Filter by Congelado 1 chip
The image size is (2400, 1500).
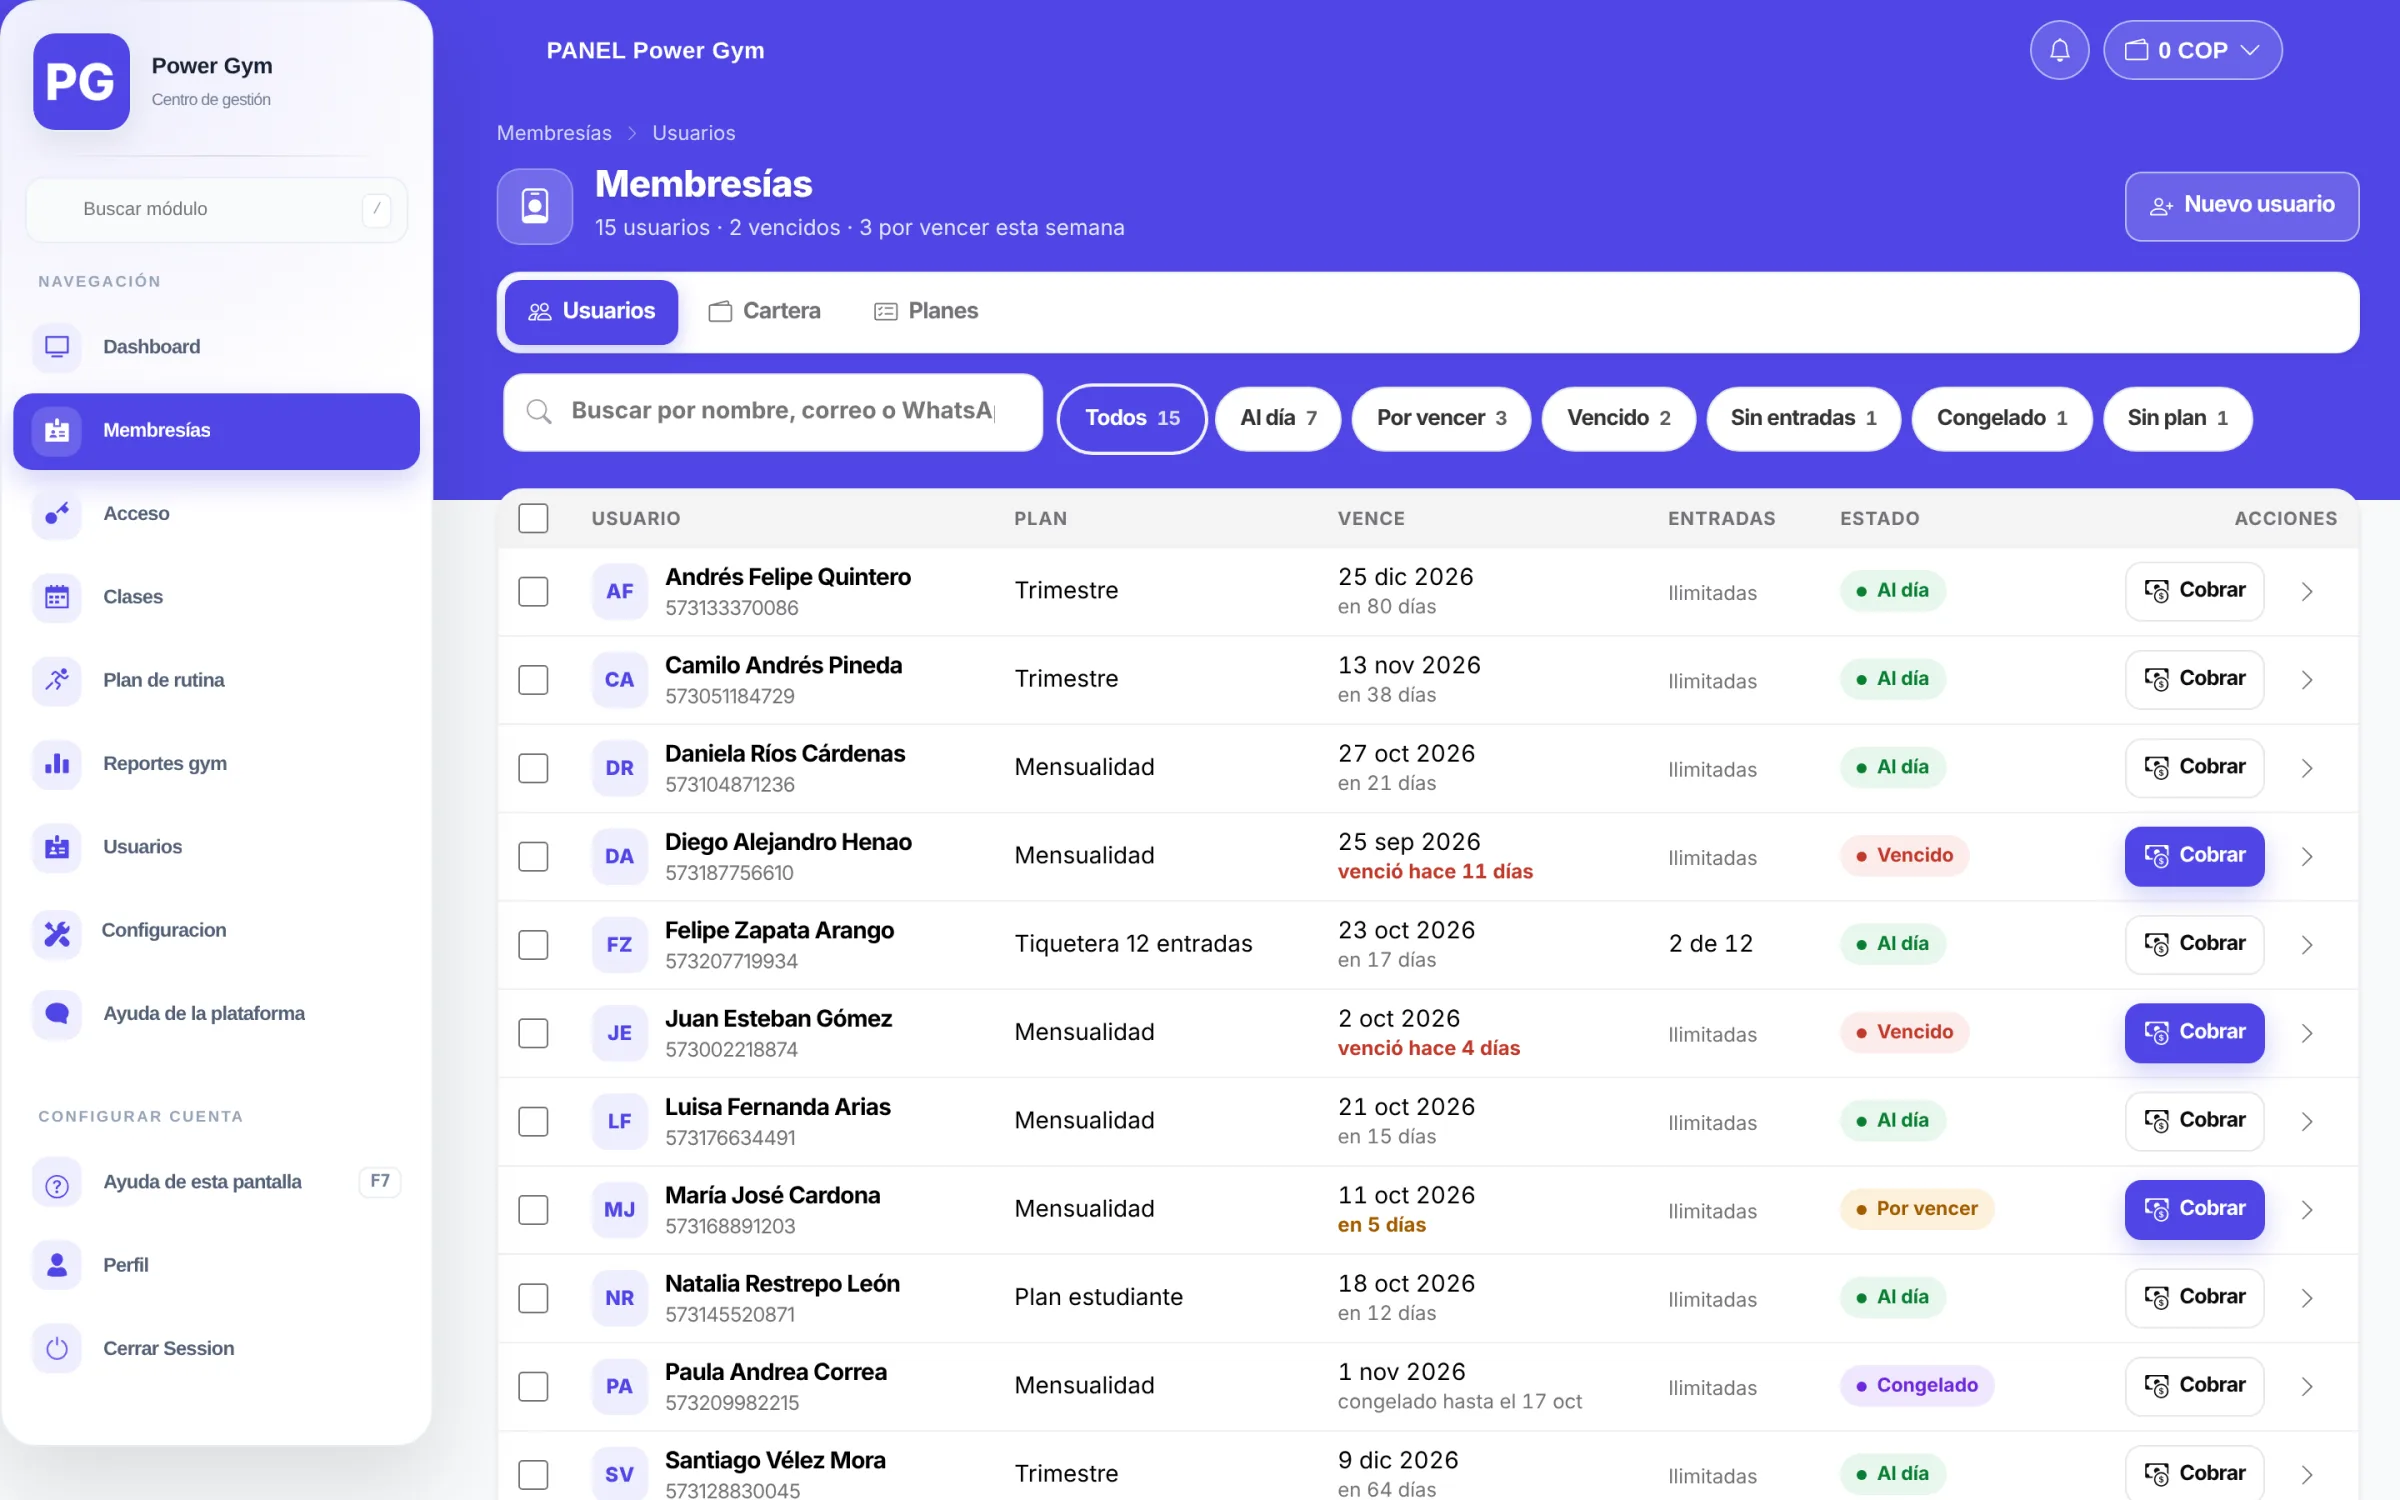click(2001, 418)
